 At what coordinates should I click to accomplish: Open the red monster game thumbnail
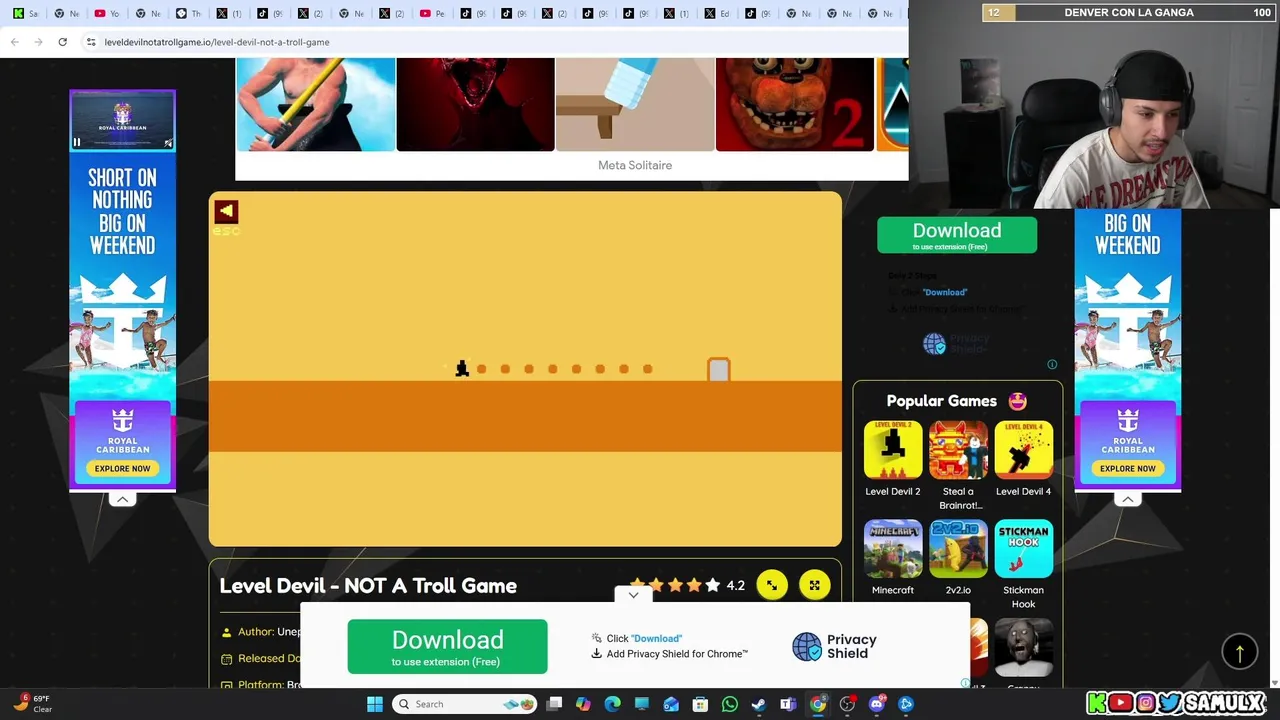[475, 104]
